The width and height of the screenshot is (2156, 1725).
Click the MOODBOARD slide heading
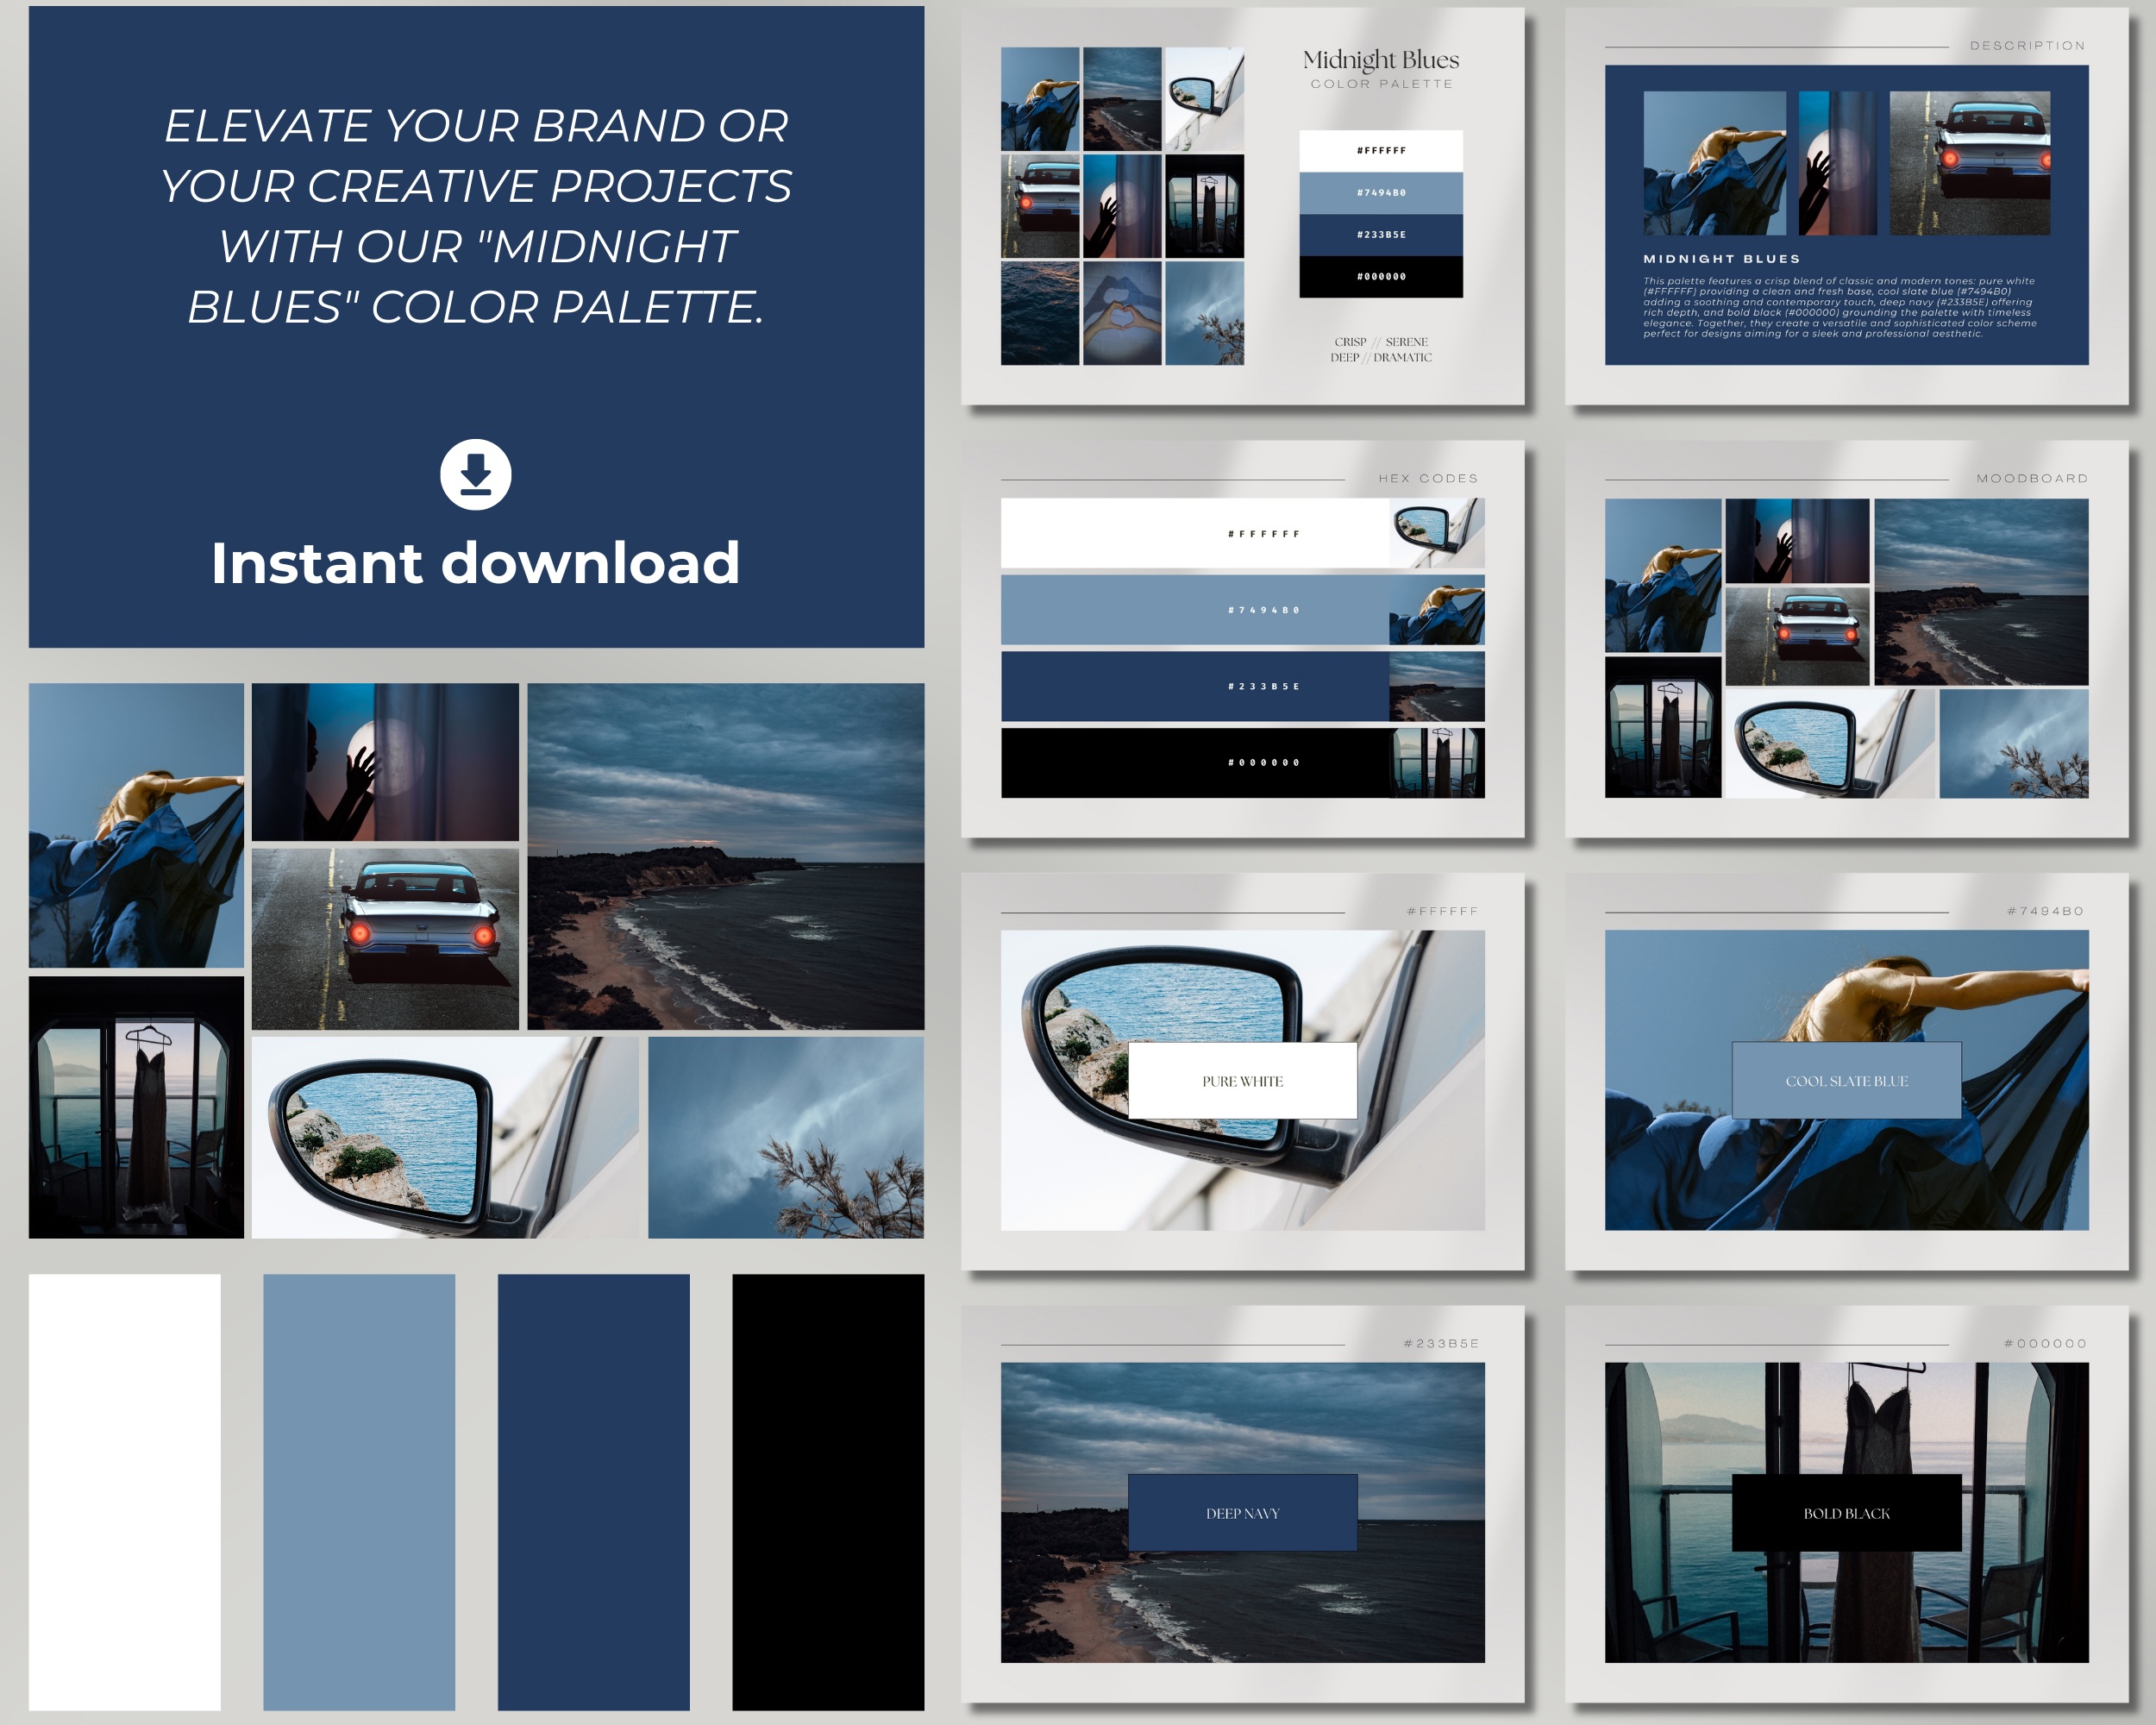click(x=2031, y=479)
